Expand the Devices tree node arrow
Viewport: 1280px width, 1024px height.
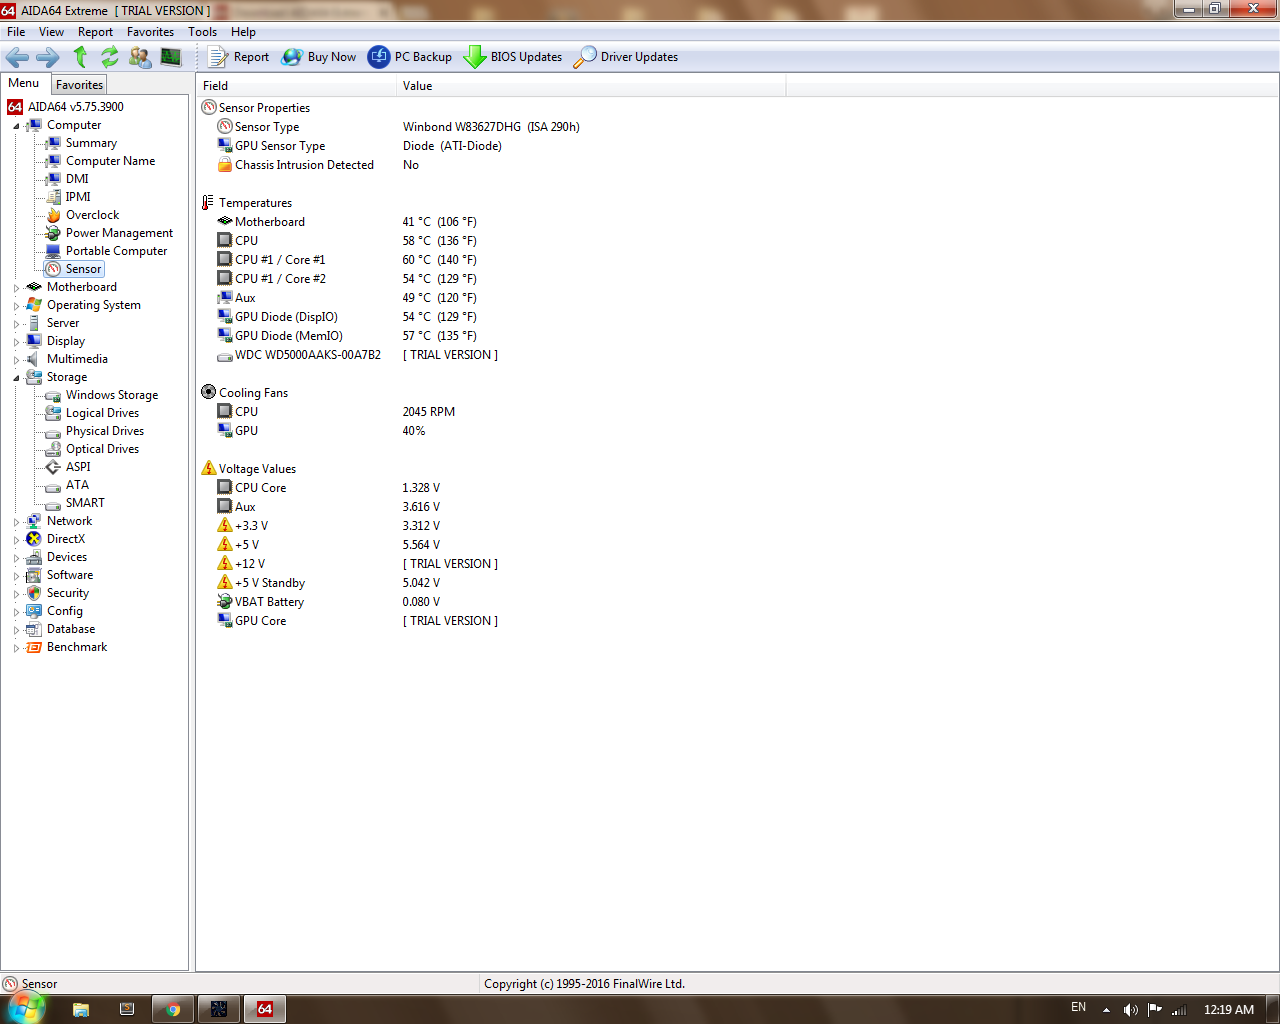pos(16,558)
